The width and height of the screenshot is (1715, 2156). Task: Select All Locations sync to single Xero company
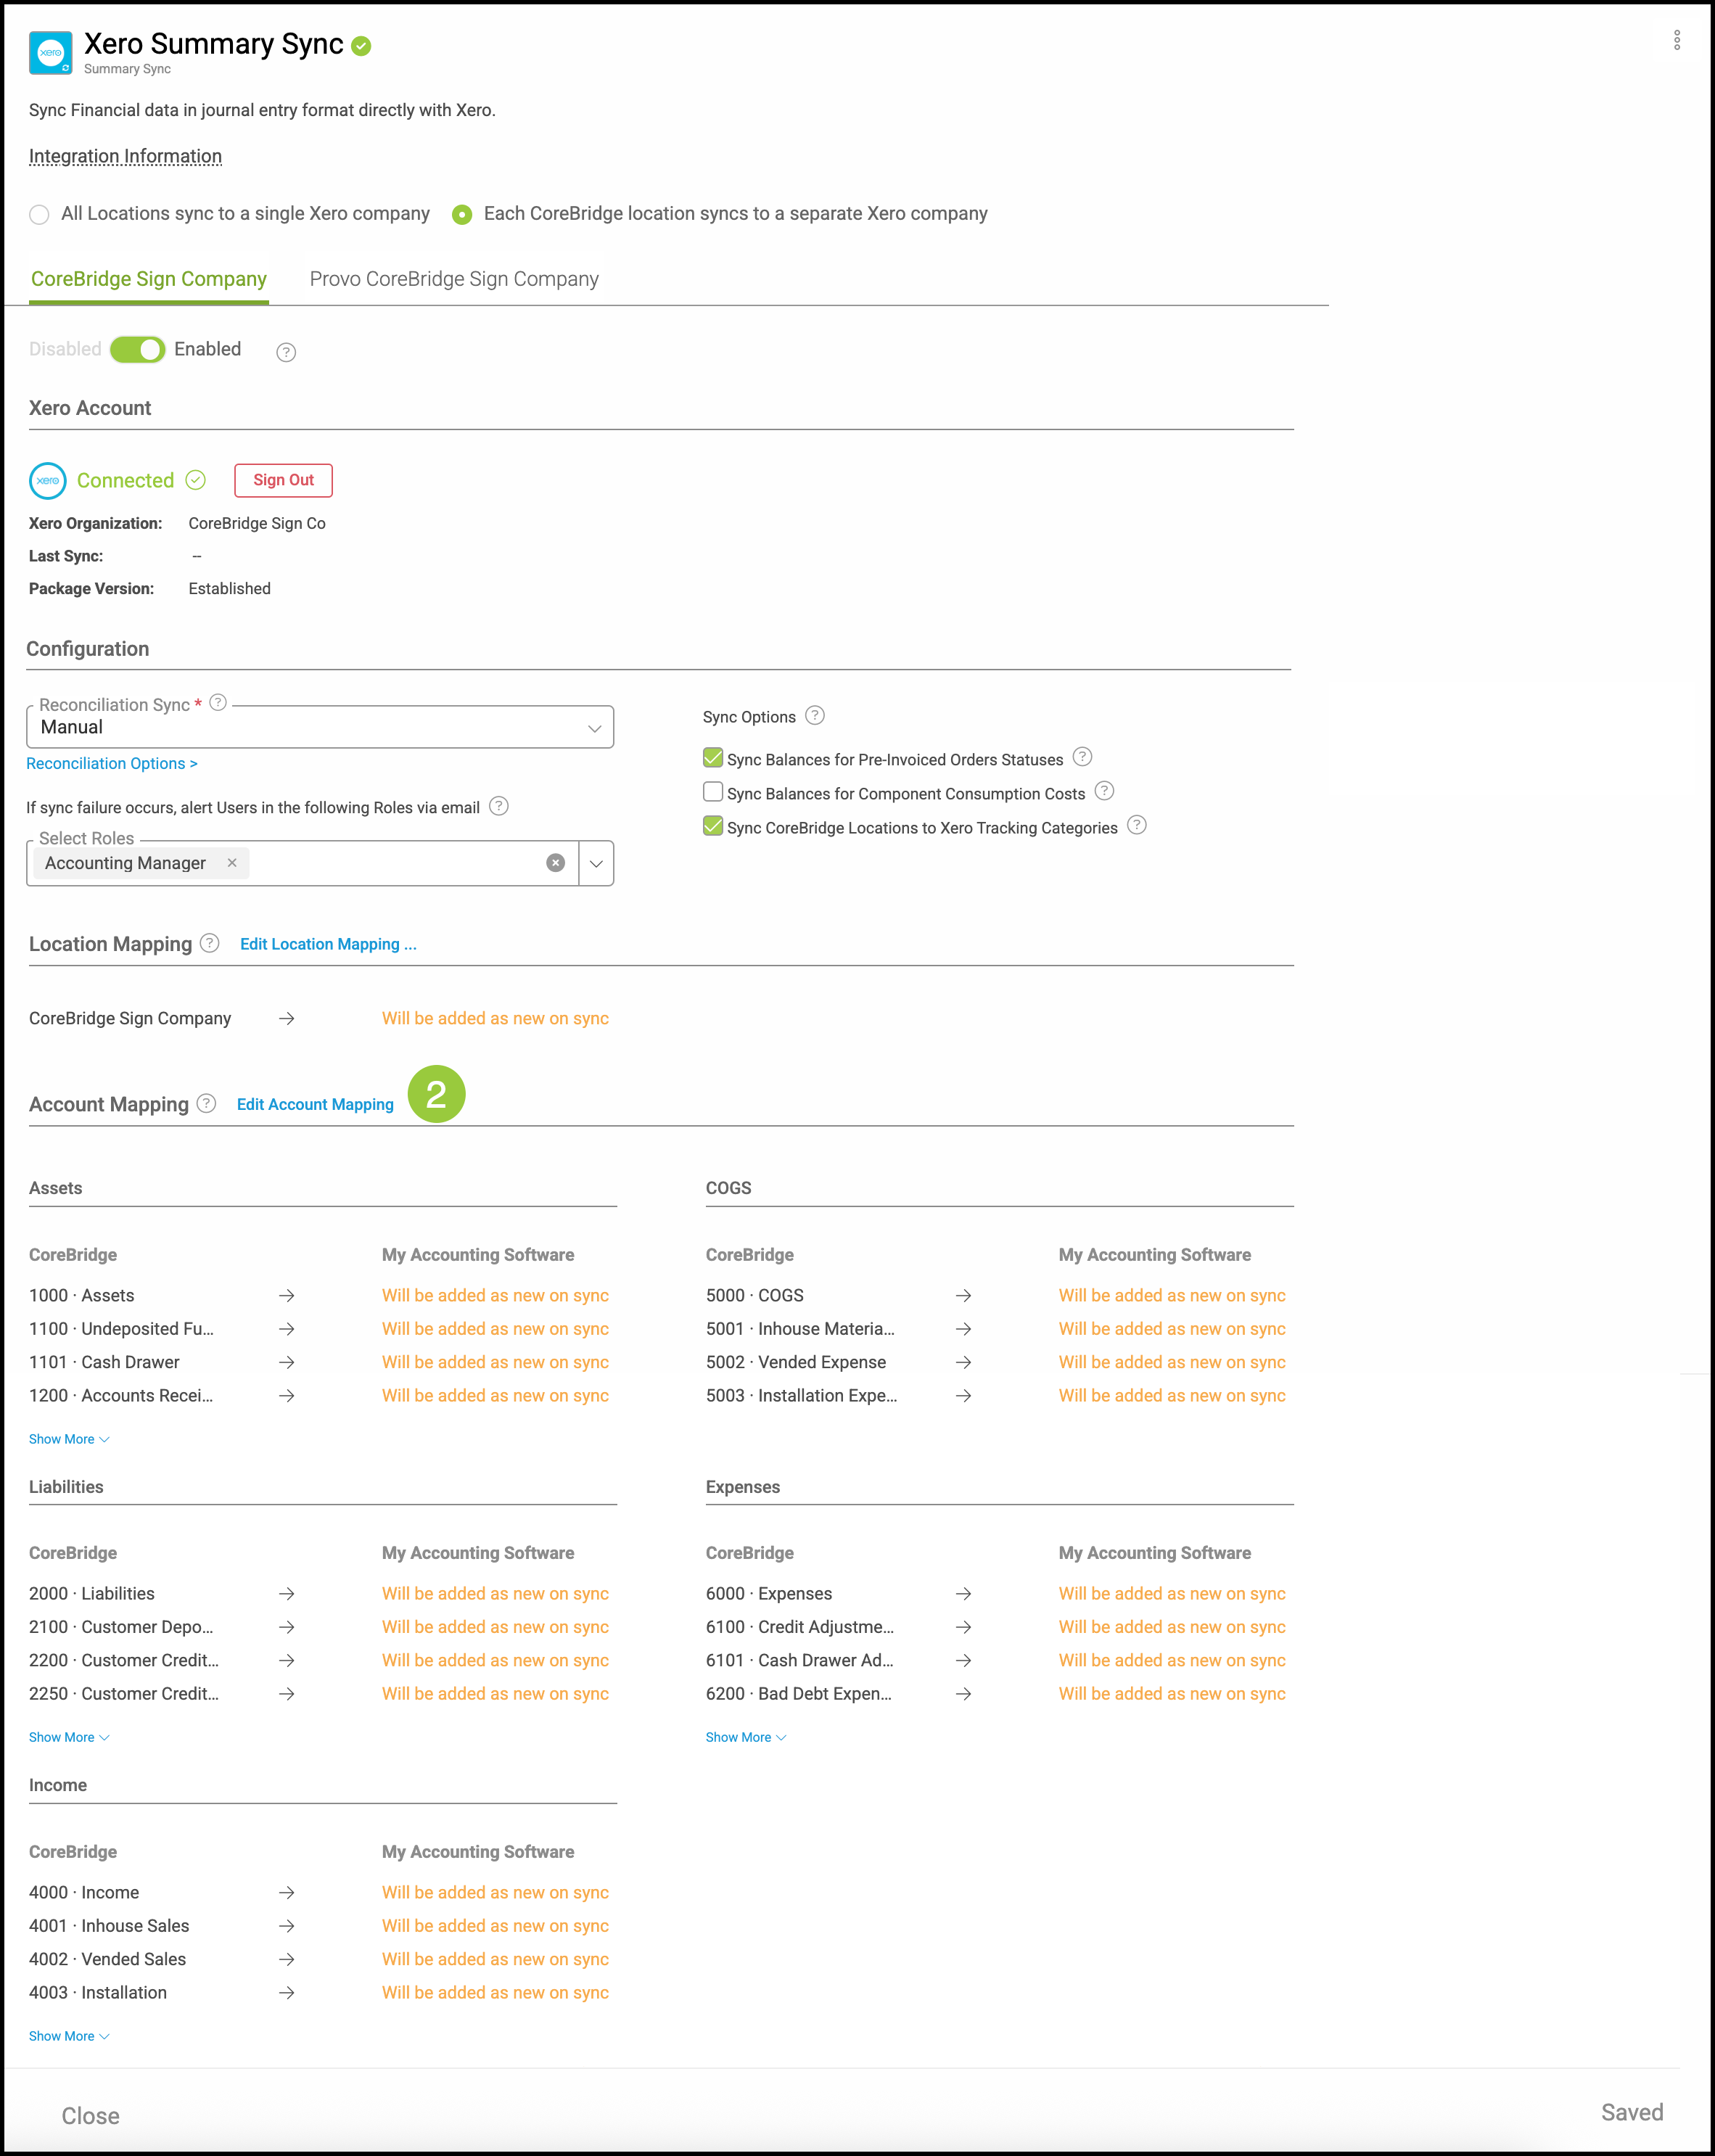coord(40,214)
